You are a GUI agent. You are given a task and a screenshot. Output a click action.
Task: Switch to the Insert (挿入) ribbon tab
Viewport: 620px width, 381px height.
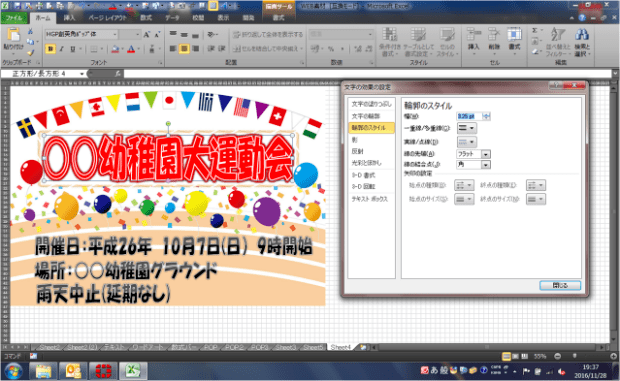pyautogui.click(x=69, y=18)
